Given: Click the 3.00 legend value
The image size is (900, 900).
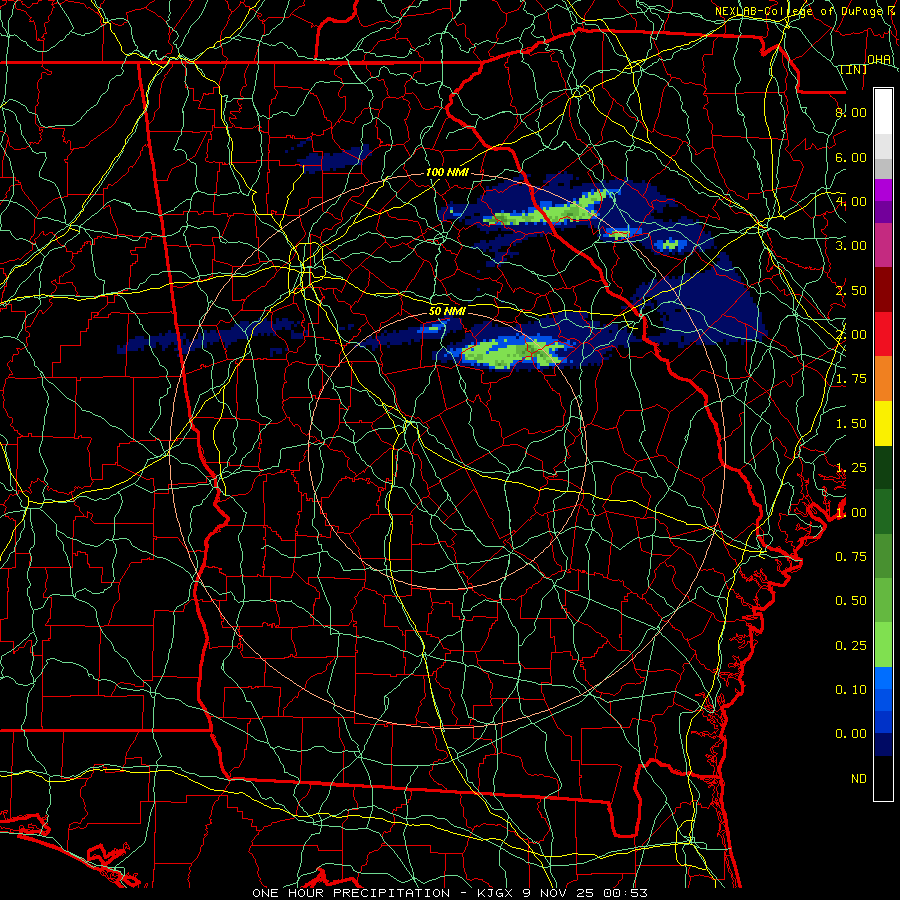Looking at the screenshot, I should 851,246.
